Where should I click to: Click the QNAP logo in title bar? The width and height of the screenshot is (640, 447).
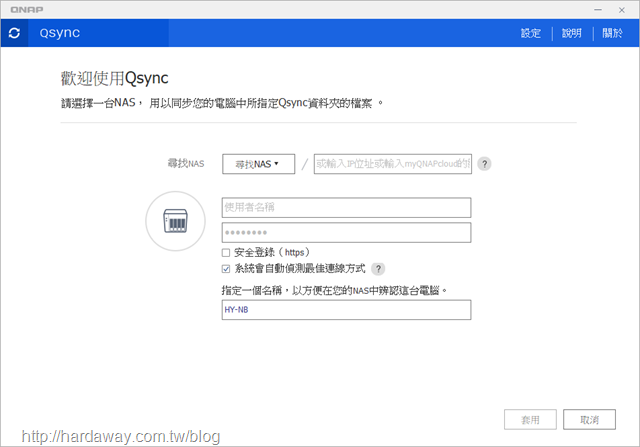tap(27, 9)
